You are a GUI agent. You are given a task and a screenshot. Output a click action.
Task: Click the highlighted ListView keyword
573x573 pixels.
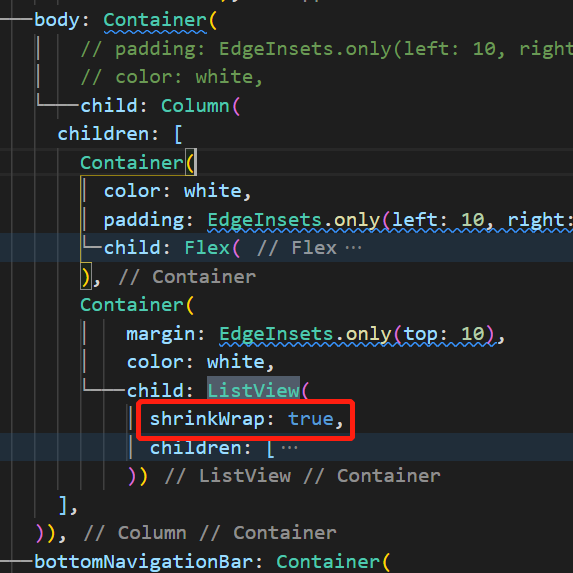point(254,390)
